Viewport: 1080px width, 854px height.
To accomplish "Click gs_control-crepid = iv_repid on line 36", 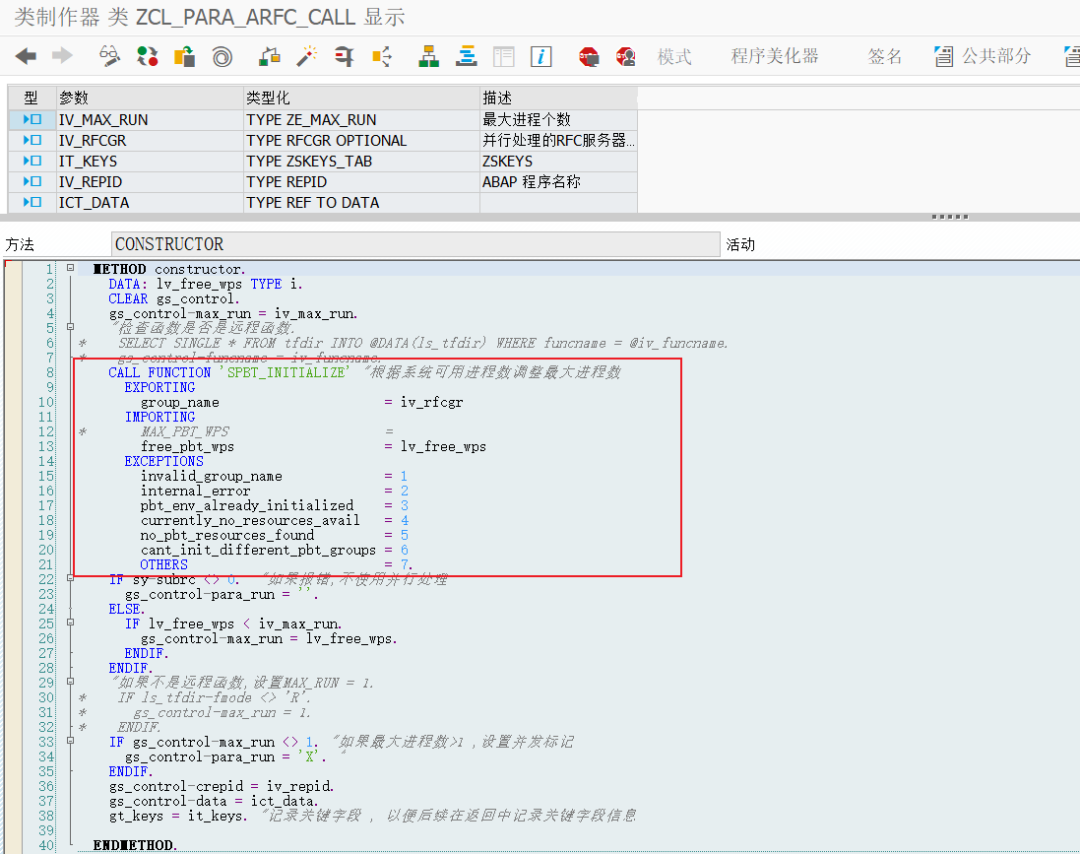I will [222, 786].
